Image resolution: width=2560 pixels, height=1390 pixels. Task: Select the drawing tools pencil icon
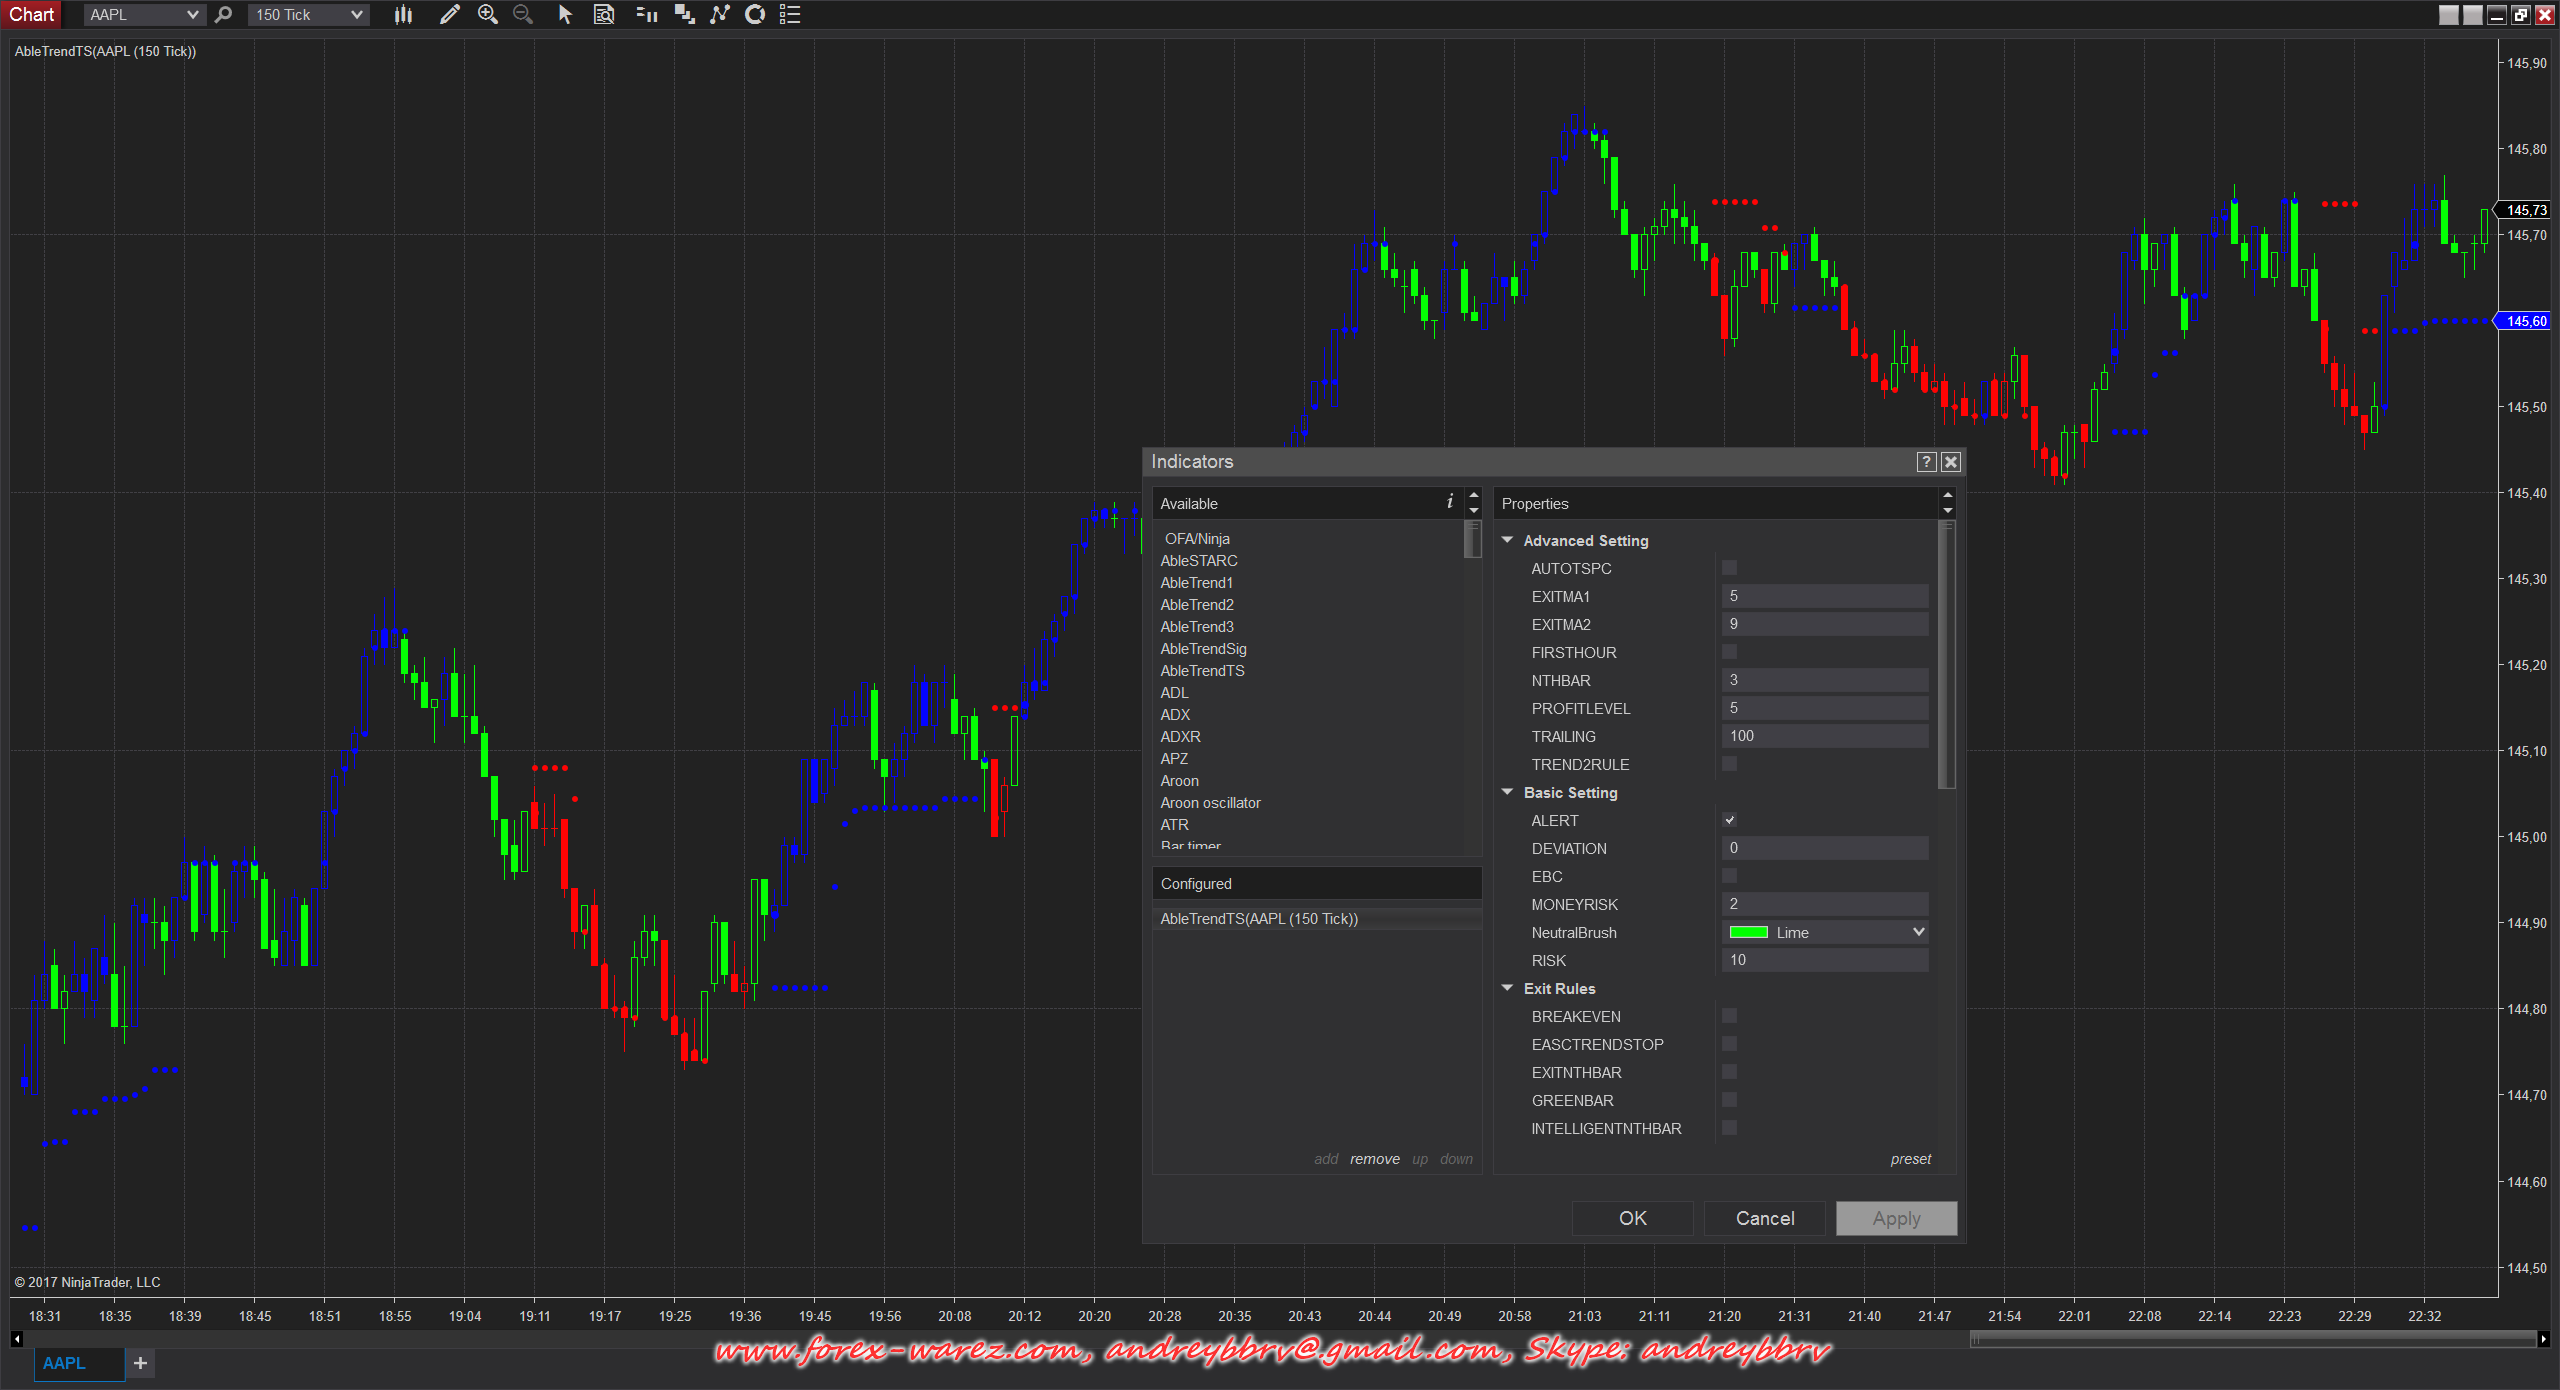449,14
